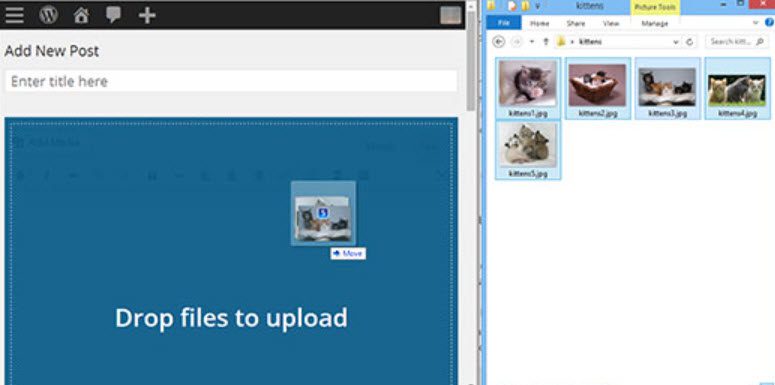Open Customize Quick Access Toolbar dropdown
Viewport: 775px width, 385px height.
(x=537, y=6)
